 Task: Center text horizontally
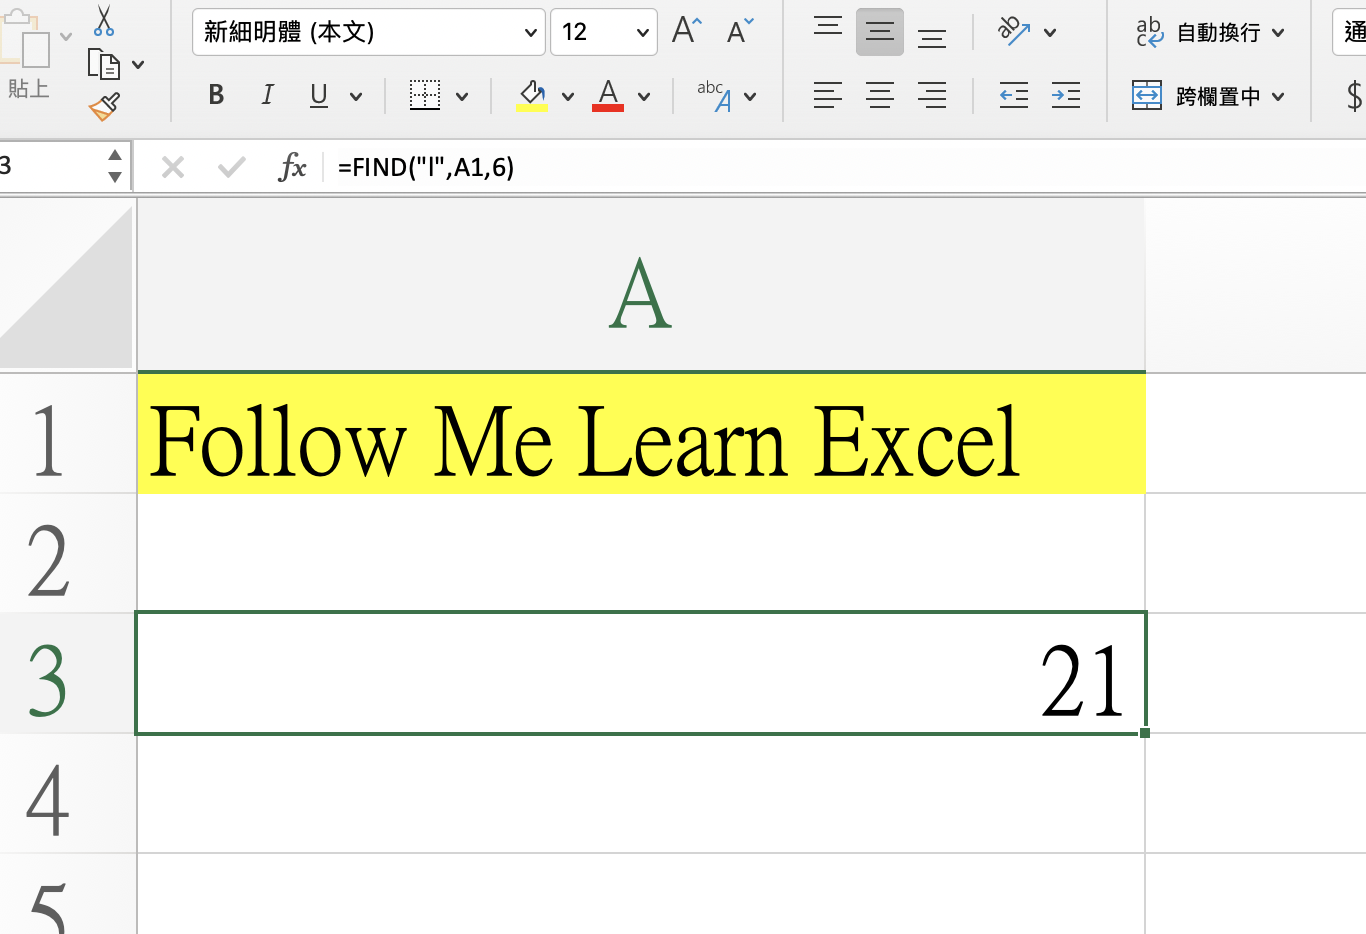(x=880, y=96)
